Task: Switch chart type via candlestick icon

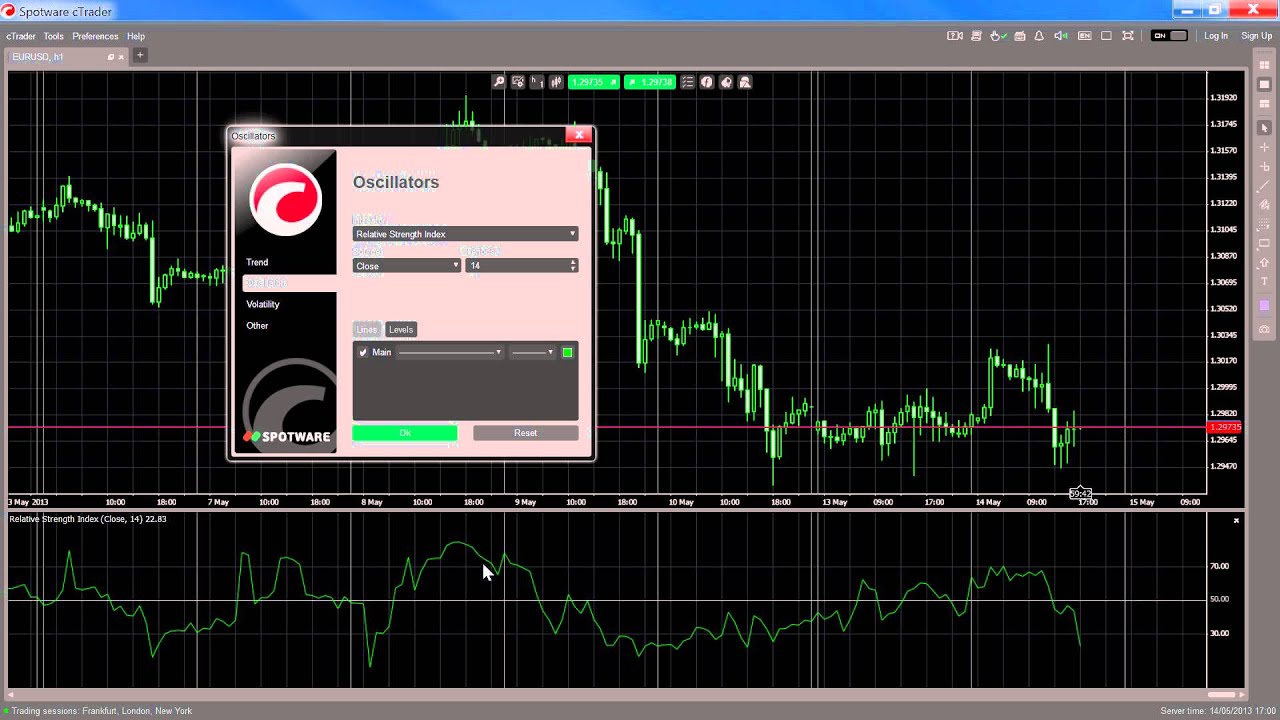Action: [556, 82]
